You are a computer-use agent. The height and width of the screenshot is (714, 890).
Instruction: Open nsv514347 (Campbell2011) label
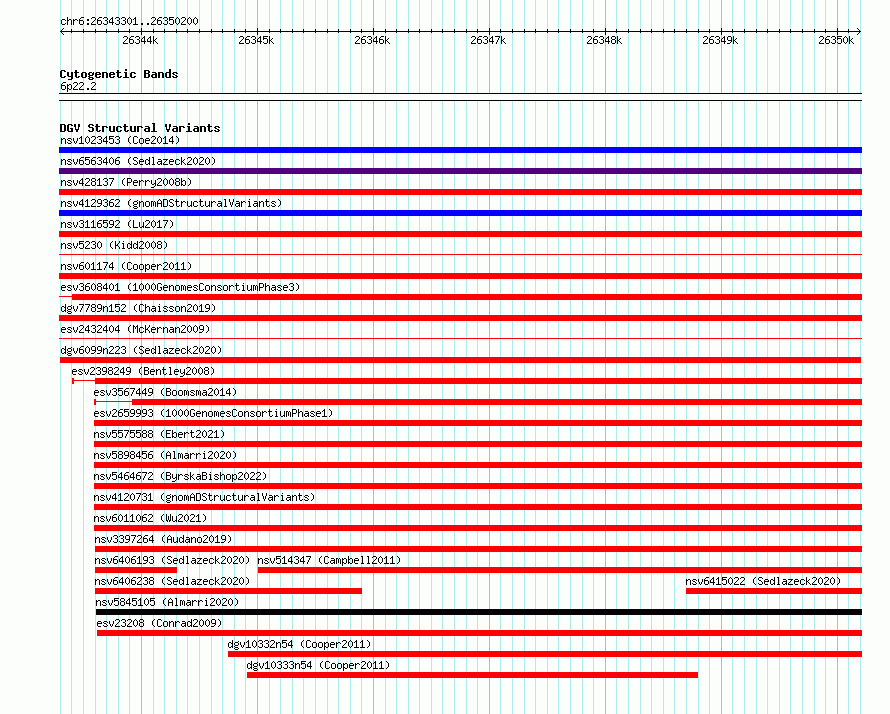click(329, 560)
